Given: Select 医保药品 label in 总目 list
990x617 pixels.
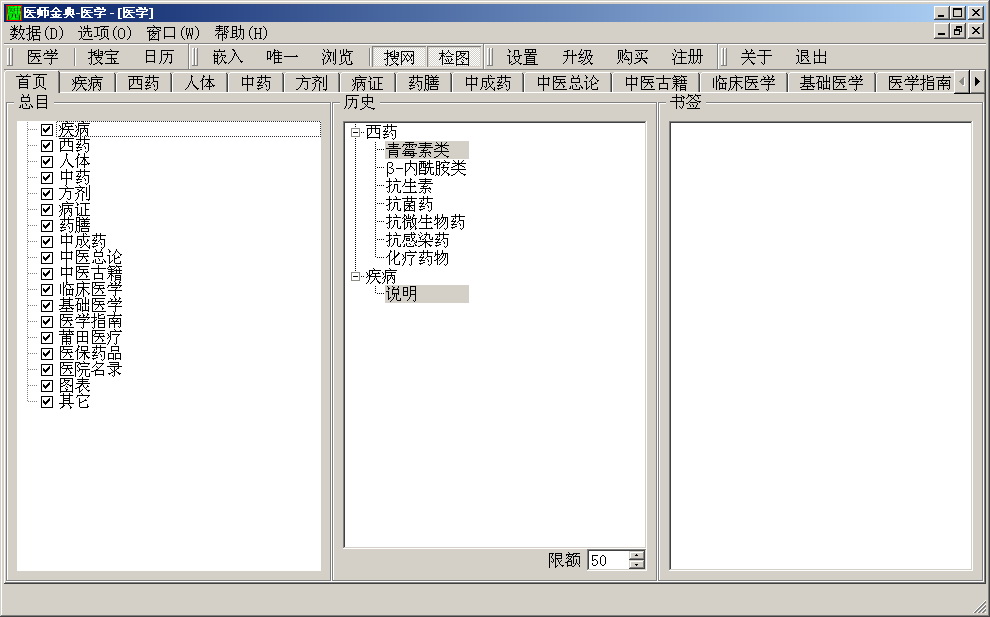Looking at the screenshot, I should click(90, 354).
